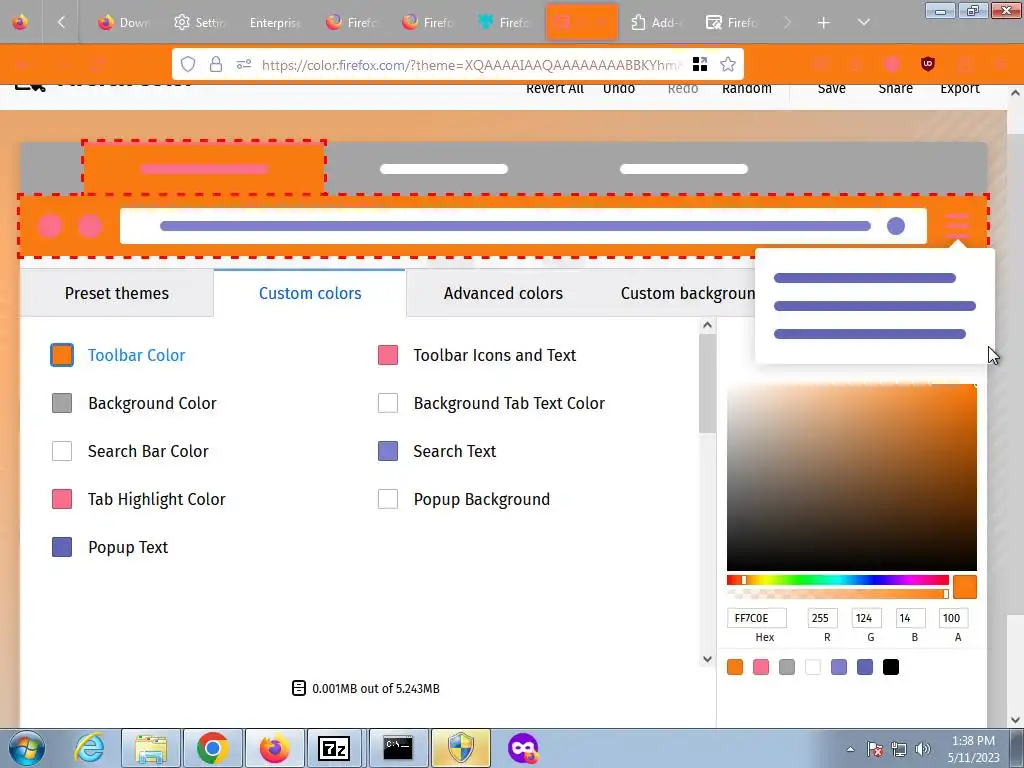Click the tracking protection shield icon

pyautogui.click(x=188, y=64)
